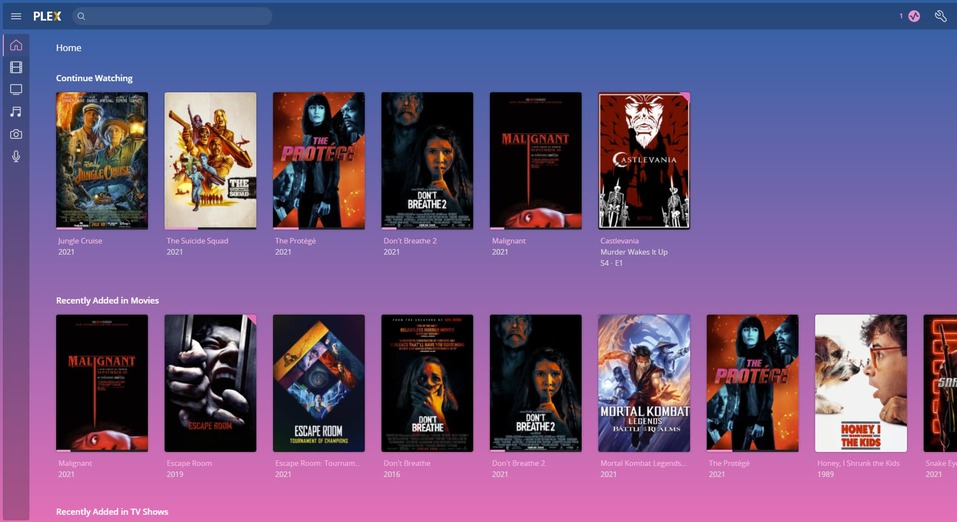Screen dimensions: 957x522
Task: Open Castlevania poster
Action: (644, 161)
